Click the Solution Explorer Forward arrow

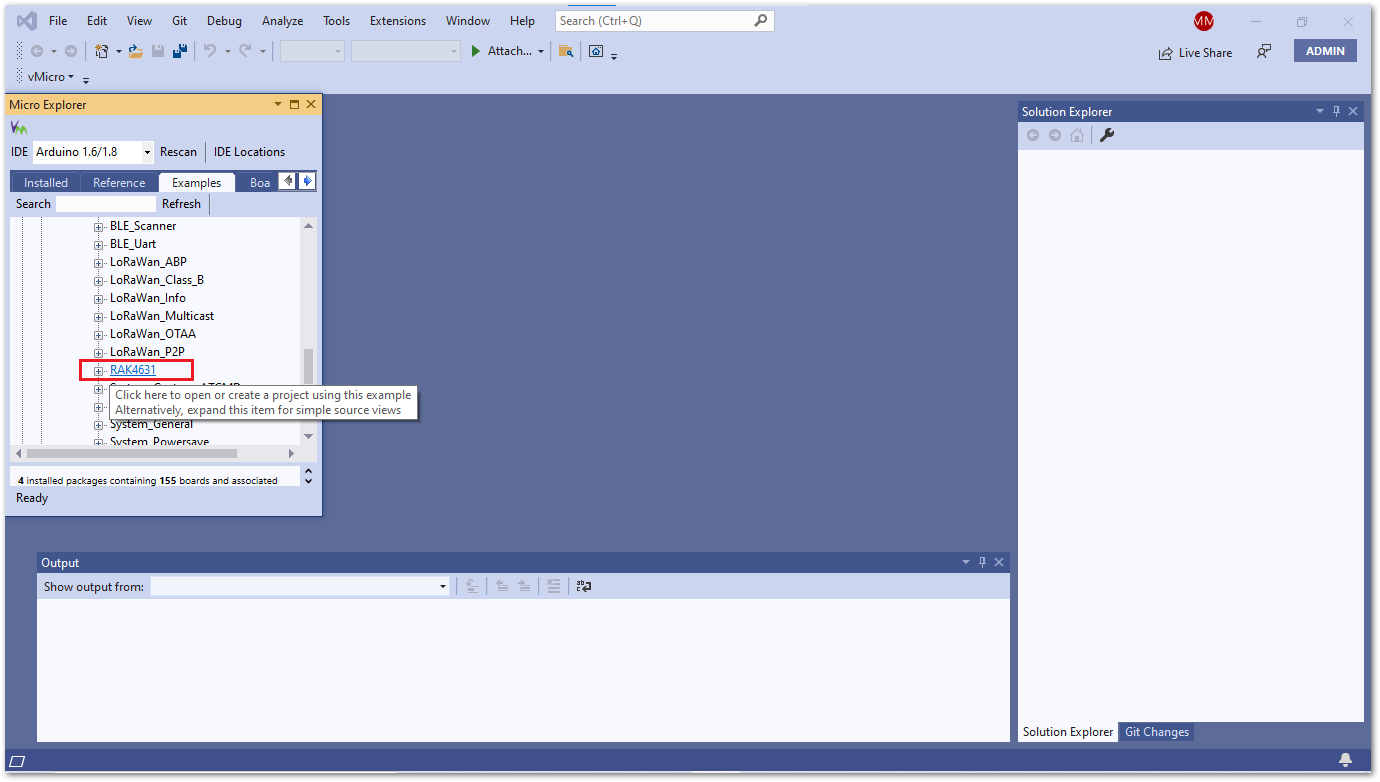[1055, 135]
